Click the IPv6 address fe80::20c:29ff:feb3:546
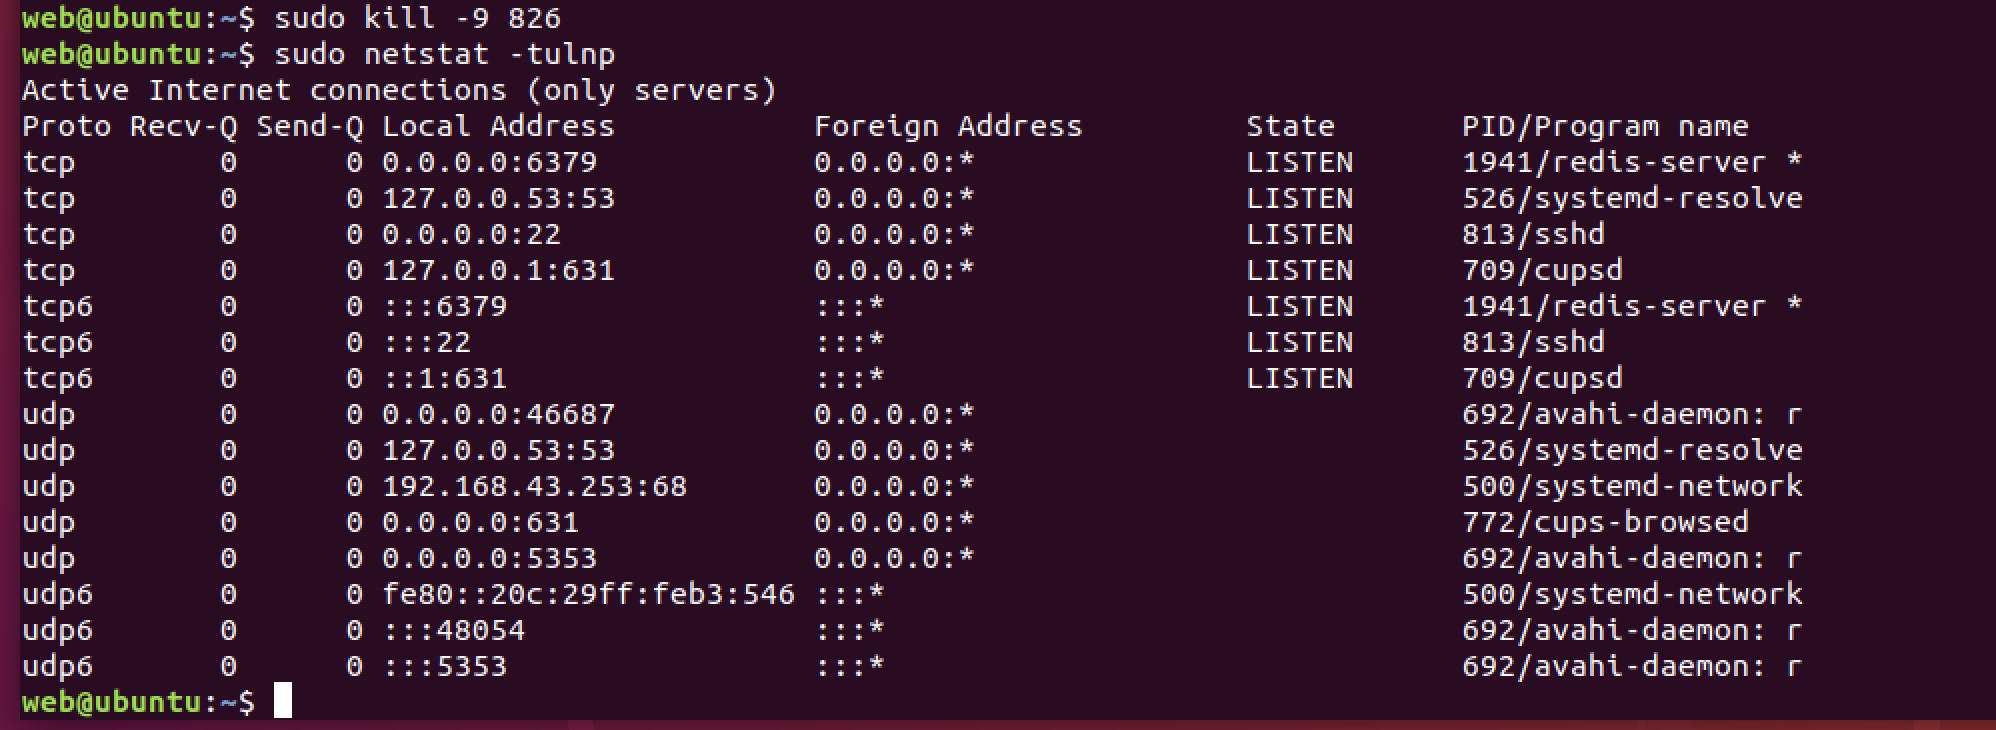The image size is (1996, 730). 588,594
